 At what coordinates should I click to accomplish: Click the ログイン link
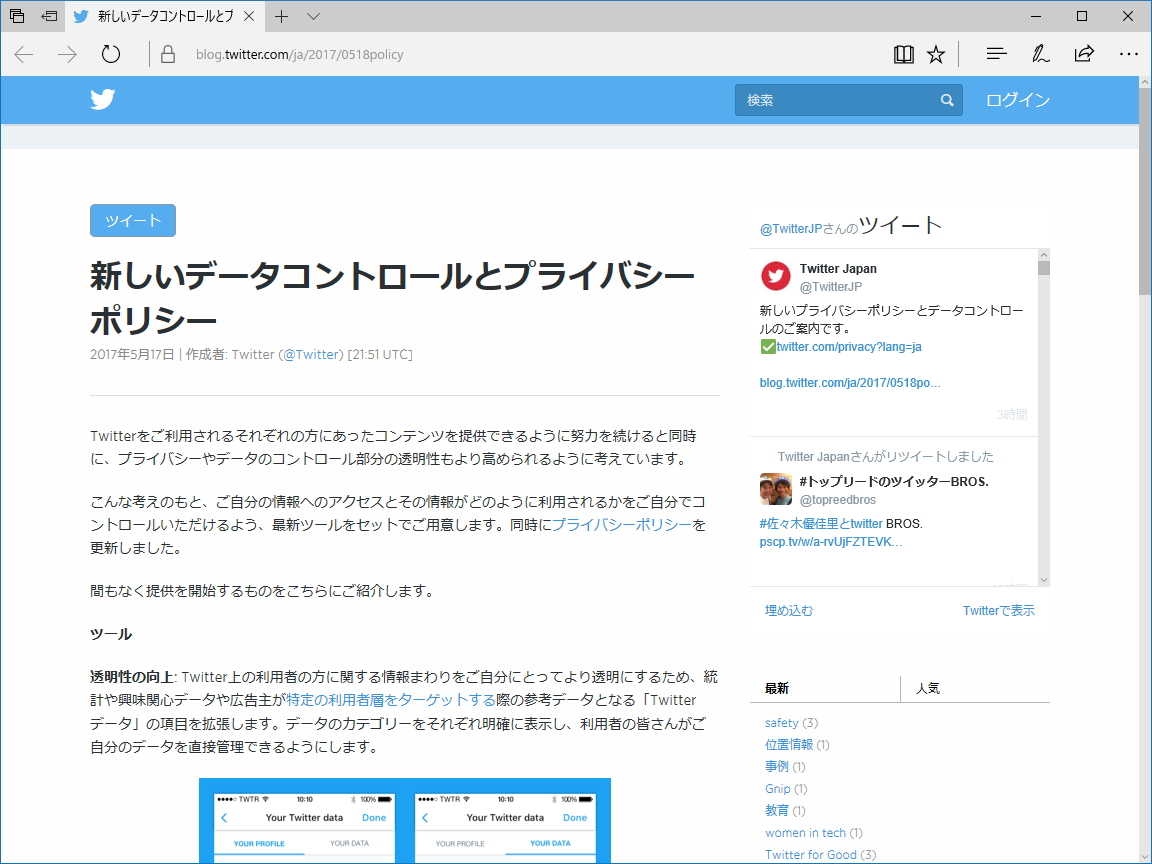click(x=1016, y=100)
